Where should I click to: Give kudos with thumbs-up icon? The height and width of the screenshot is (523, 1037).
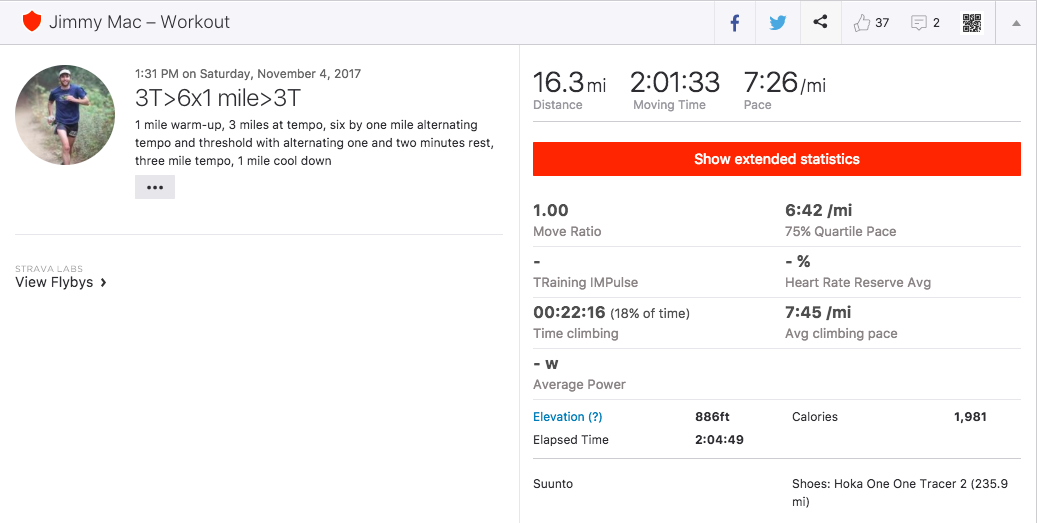pos(862,22)
